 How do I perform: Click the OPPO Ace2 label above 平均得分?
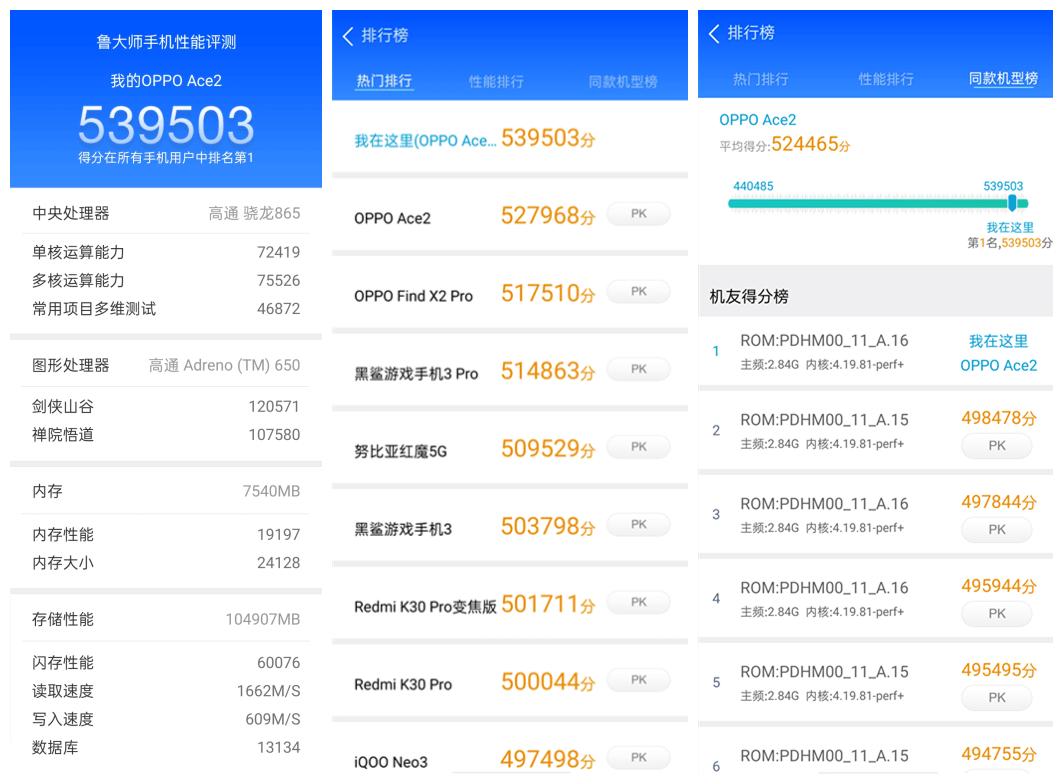point(758,119)
